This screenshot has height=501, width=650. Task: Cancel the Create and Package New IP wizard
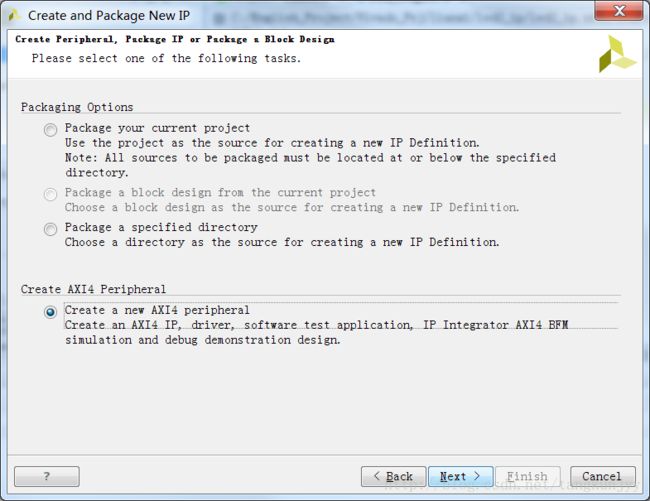click(603, 477)
